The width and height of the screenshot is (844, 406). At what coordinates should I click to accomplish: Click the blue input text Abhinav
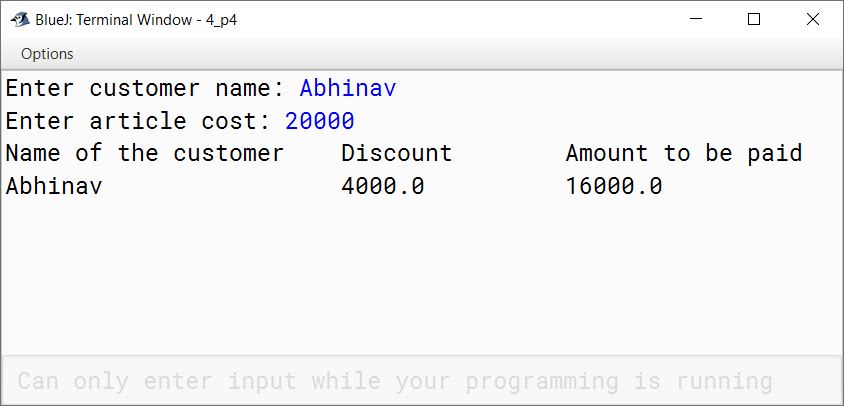coord(348,88)
